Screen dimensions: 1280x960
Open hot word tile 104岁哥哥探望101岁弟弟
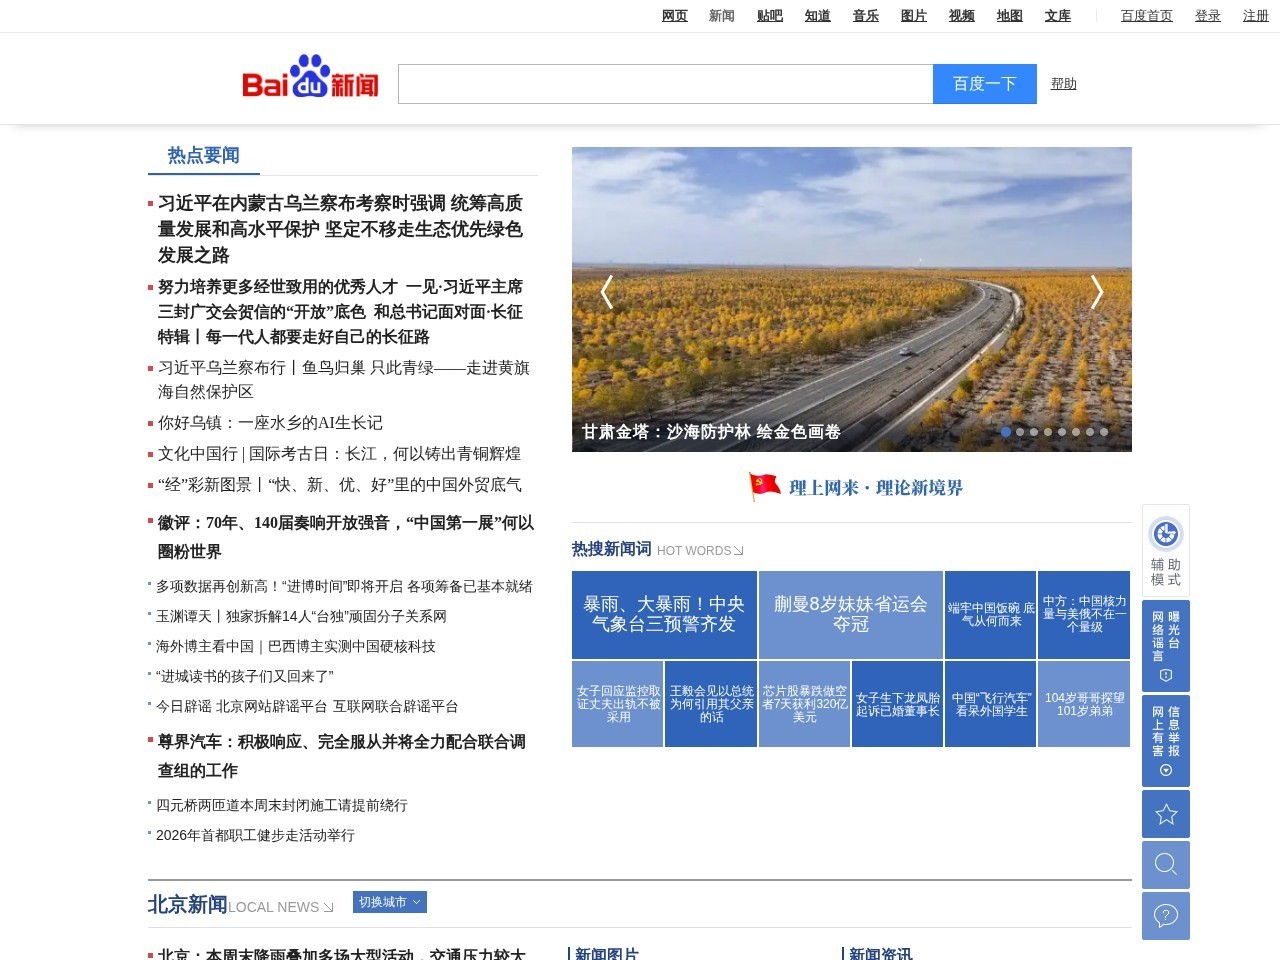coord(1084,704)
